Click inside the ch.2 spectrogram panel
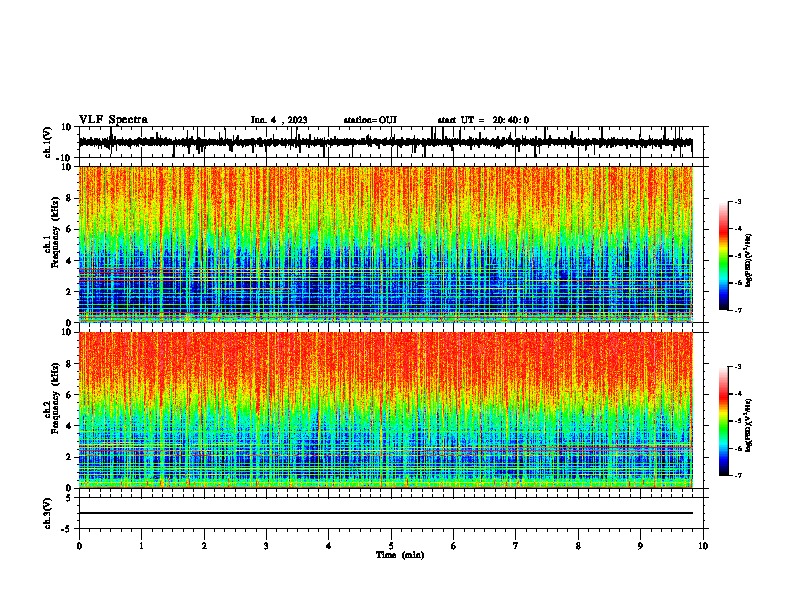 click(x=385, y=410)
